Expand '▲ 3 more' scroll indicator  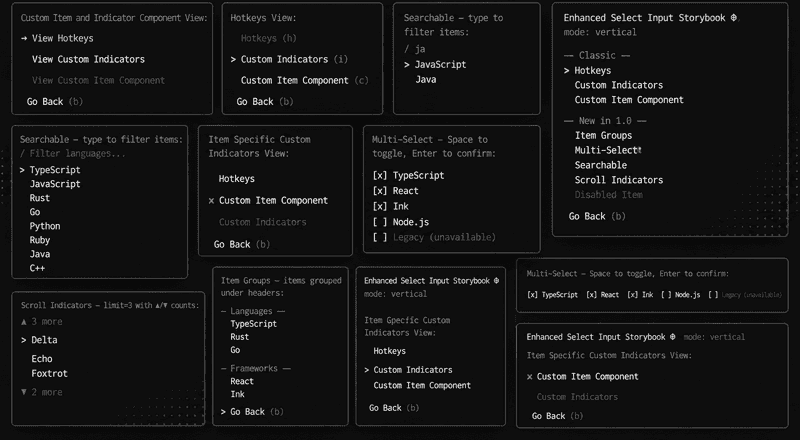coord(41,322)
